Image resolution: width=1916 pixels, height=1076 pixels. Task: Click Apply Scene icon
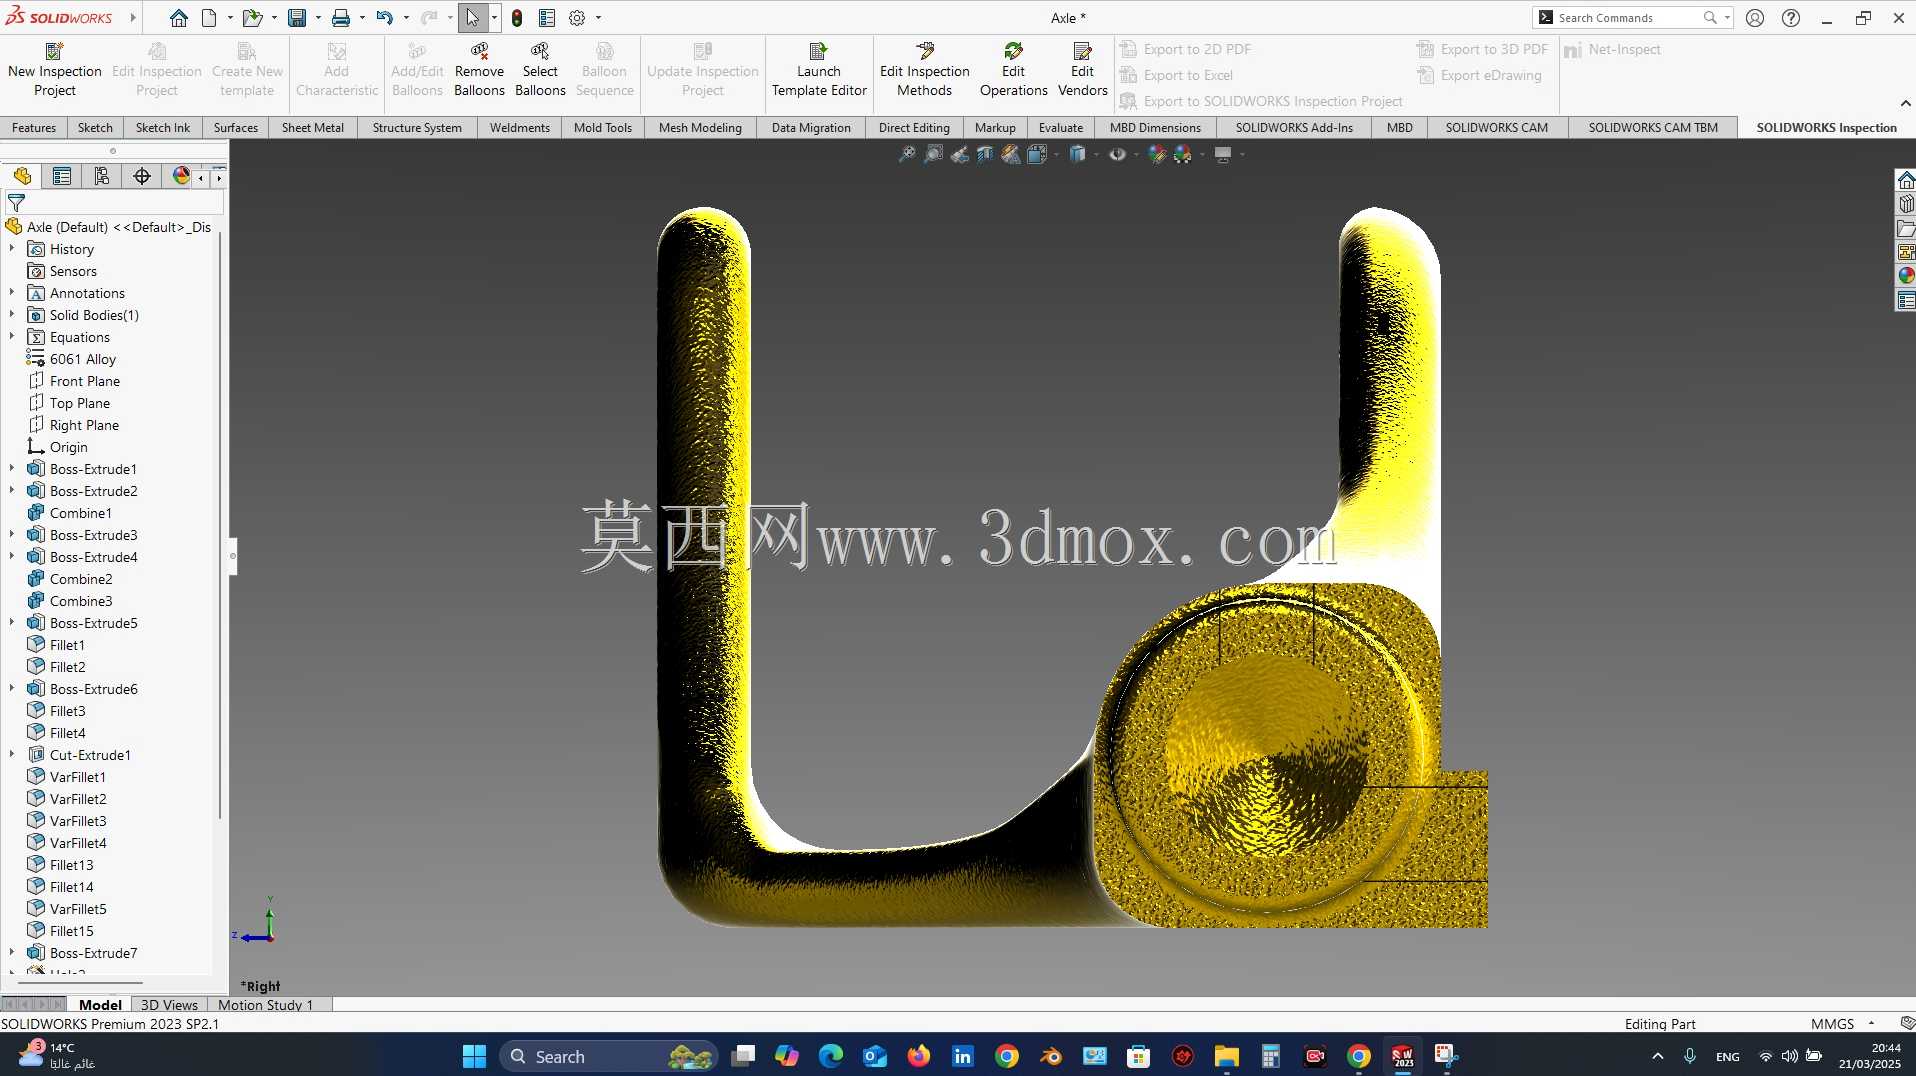click(x=1183, y=154)
